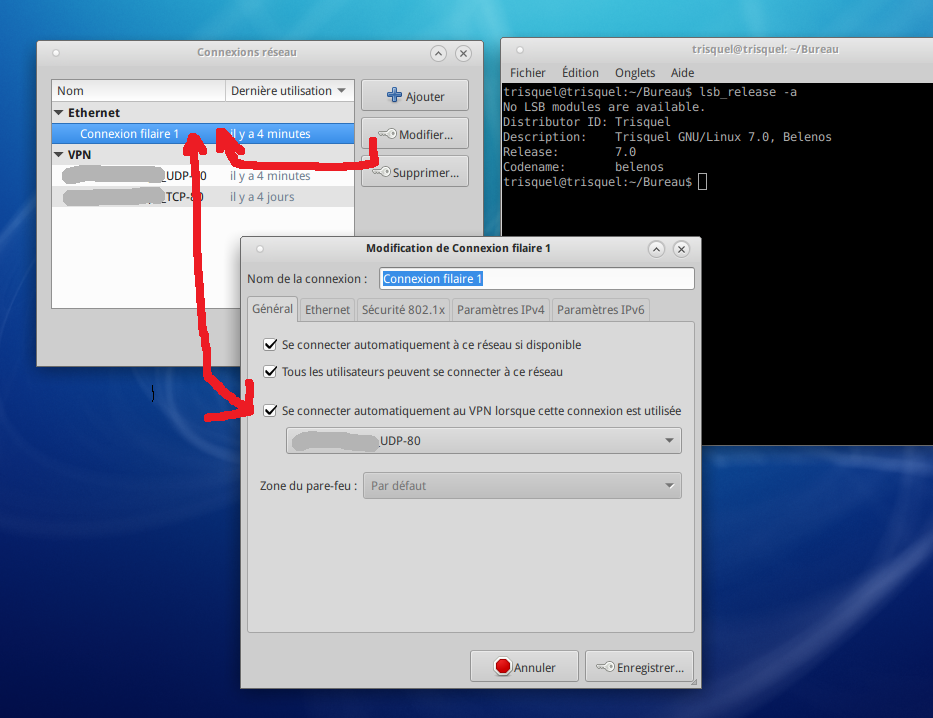Image resolution: width=933 pixels, height=718 pixels.
Task: Click the plus icon on Ajouter button
Action: click(x=394, y=95)
